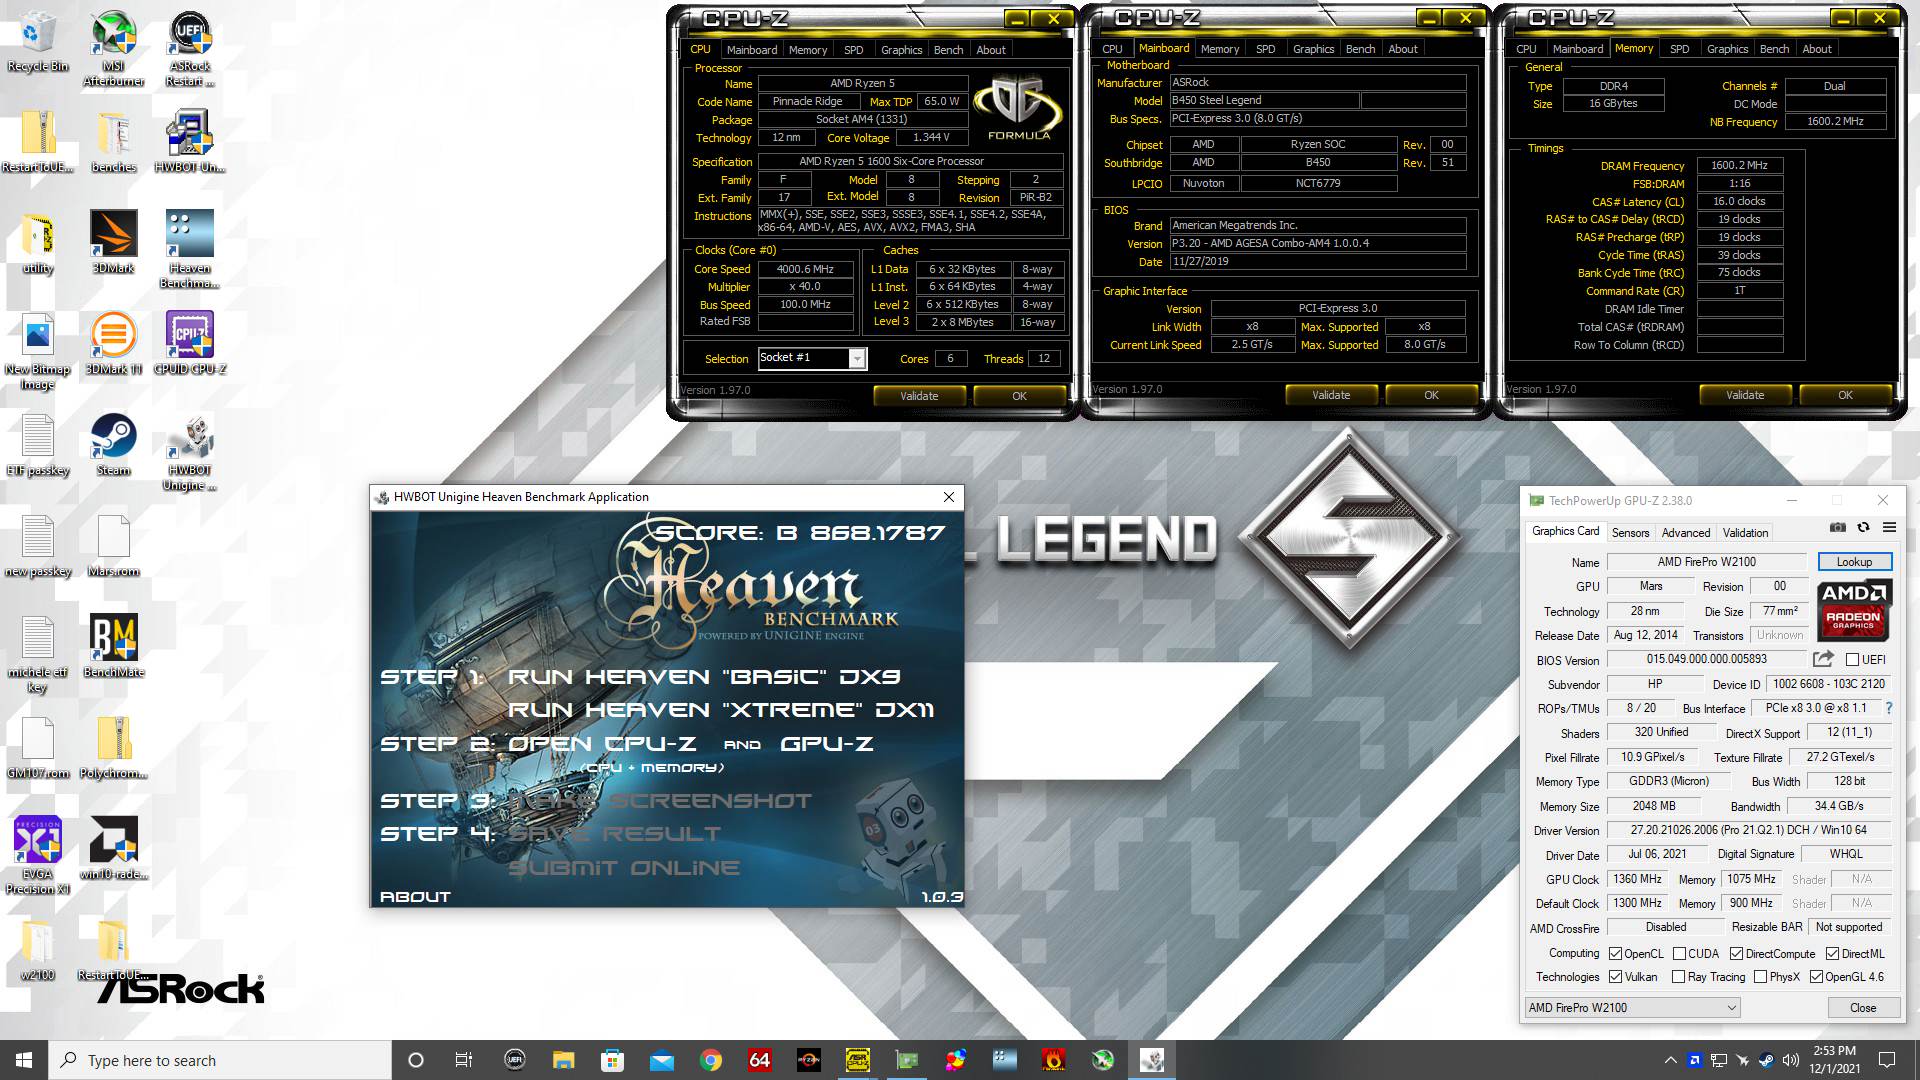Image resolution: width=1920 pixels, height=1080 pixels.
Task: Open the MSI Afterburner desktop icon
Action: click(114, 49)
